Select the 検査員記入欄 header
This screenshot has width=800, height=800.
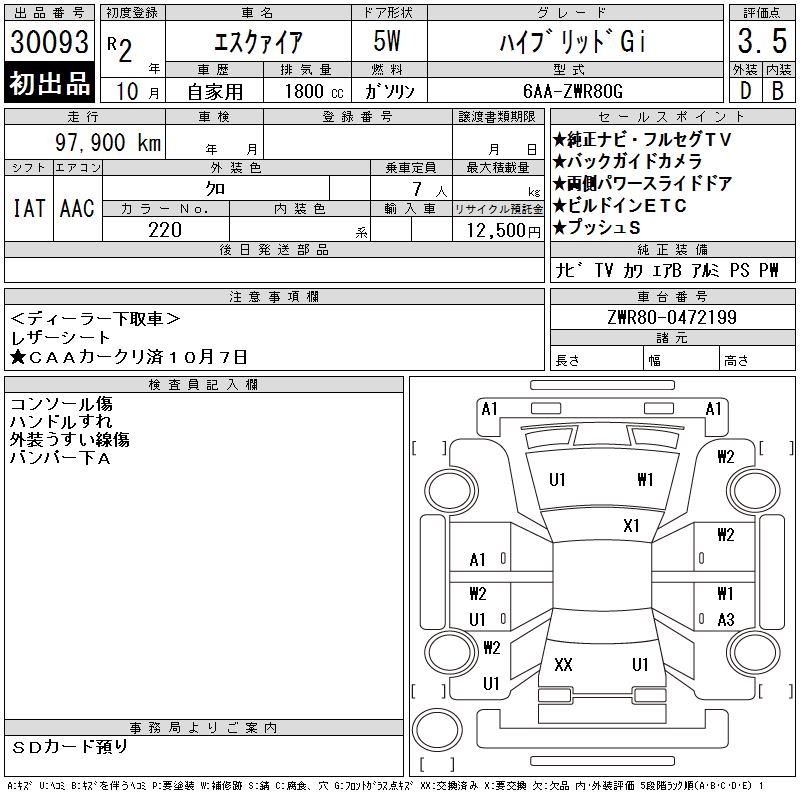coord(204,385)
